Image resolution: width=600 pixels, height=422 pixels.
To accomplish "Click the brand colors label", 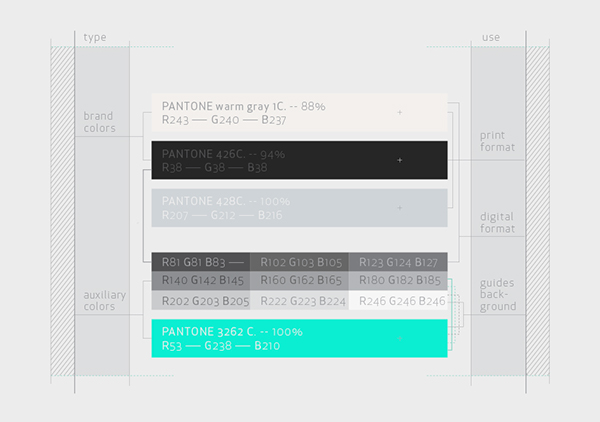I will coord(99,122).
